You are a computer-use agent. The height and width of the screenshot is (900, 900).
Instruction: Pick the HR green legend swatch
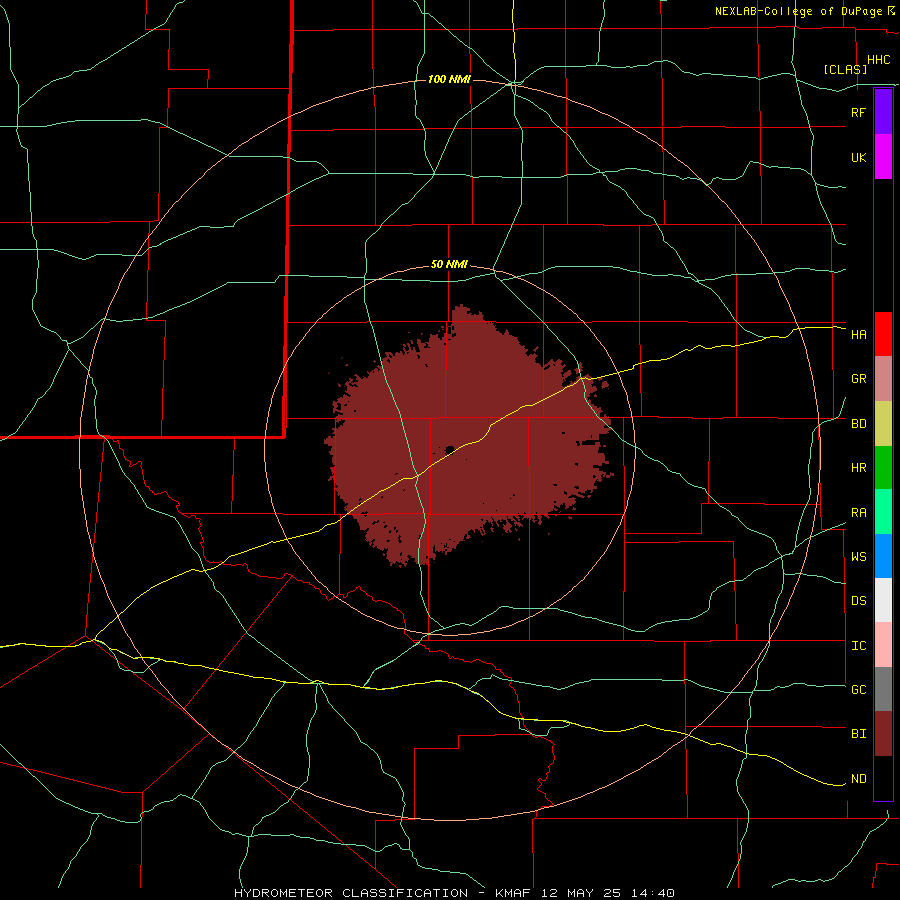(x=883, y=468)
